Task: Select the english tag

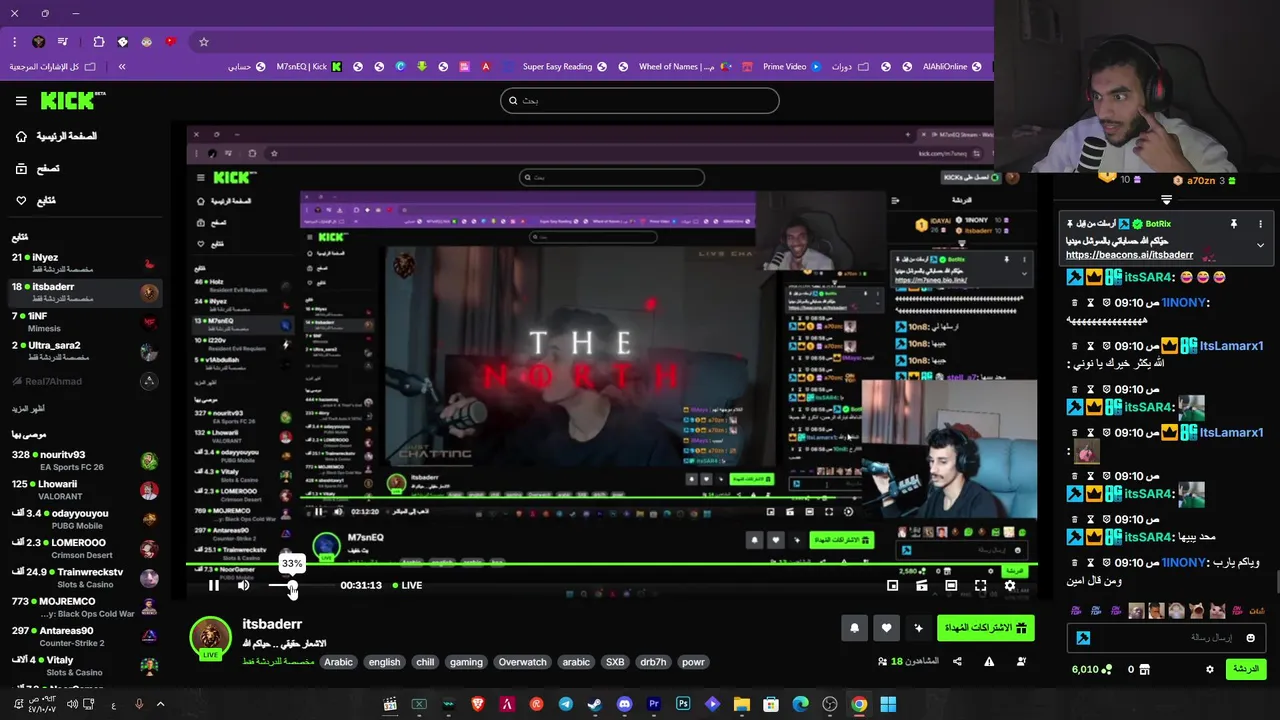Action: coord(384,662)
